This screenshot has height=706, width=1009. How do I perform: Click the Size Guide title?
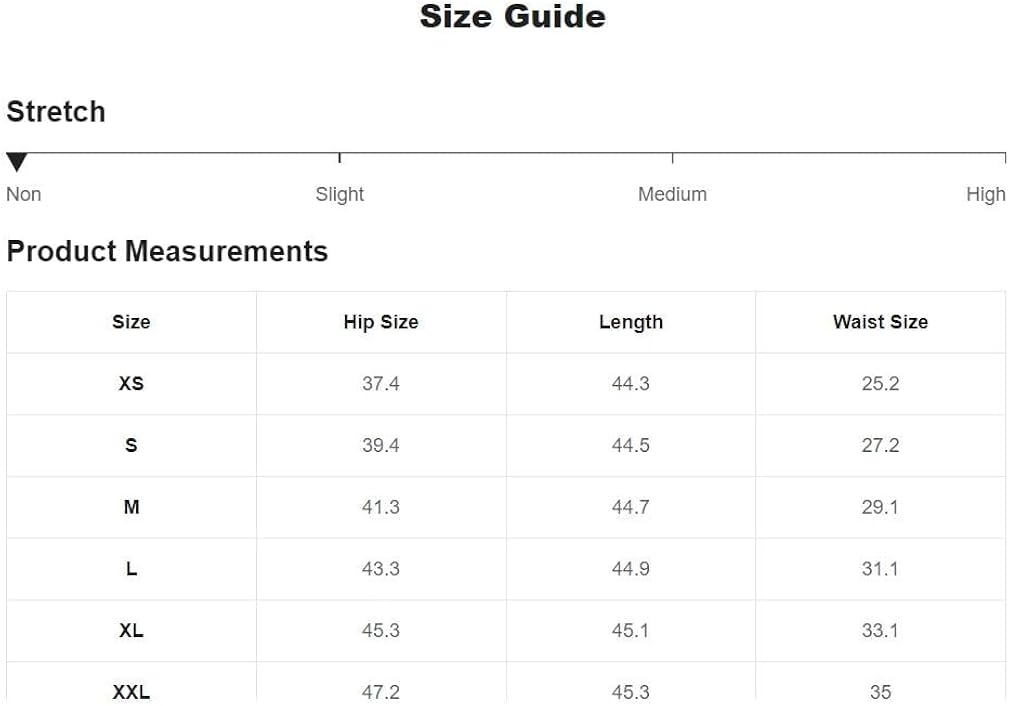point(512,17)
